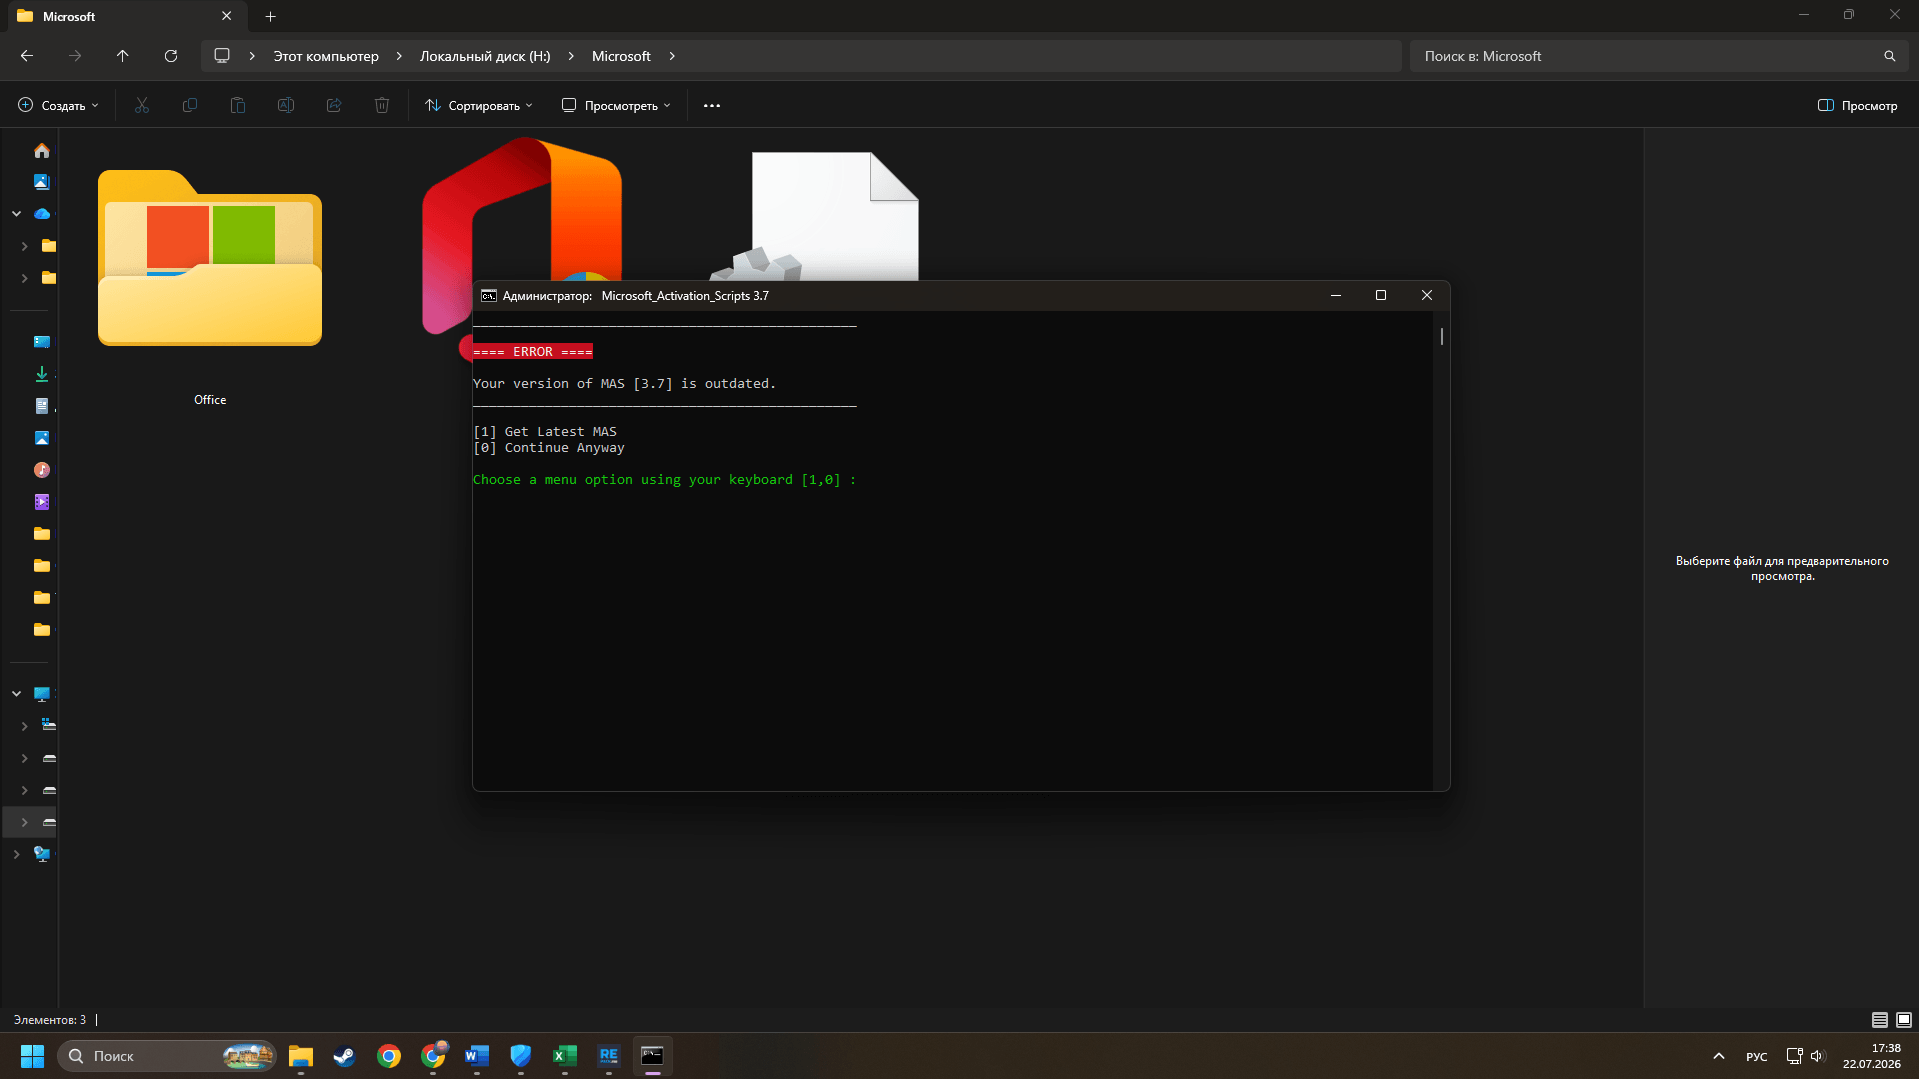1919x1079 pixels.
Task: Open Windows Security shield in taskbar
Action: click(x=521, y=1056)
